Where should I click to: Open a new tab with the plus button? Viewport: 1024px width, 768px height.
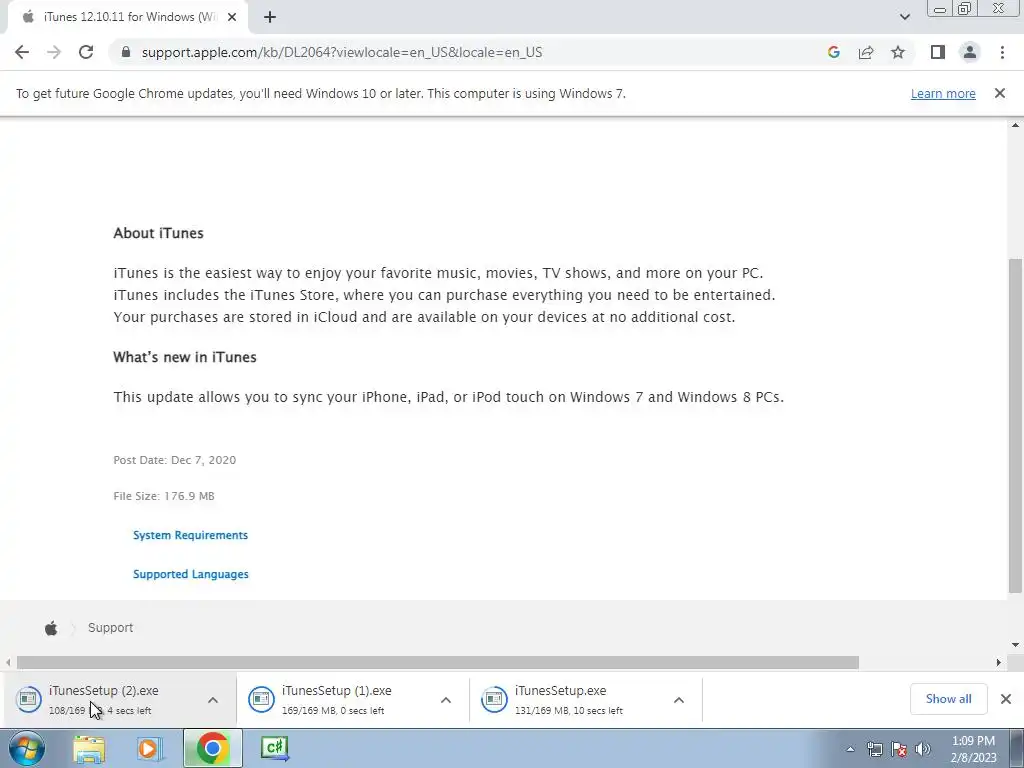[270, 18]
